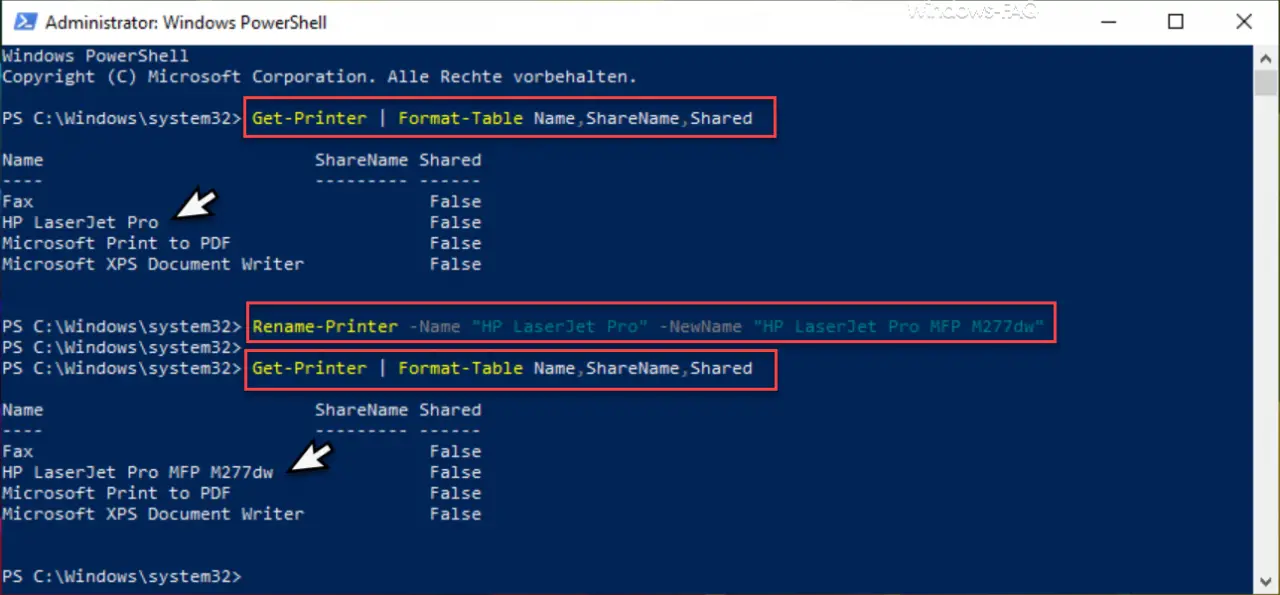Click the 'Shared' header of second table
1280x595 pixels.
tap(450, 410)
